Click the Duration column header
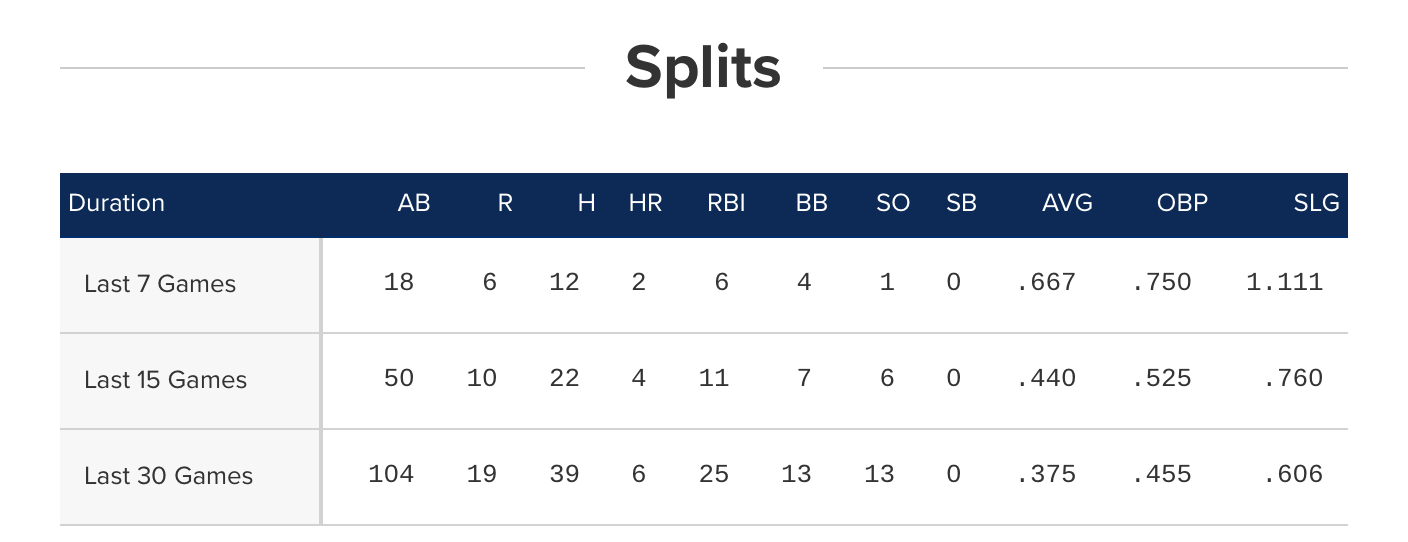Image resolution: width=1408 pixels, height=542 pixels. pos(116,203)
